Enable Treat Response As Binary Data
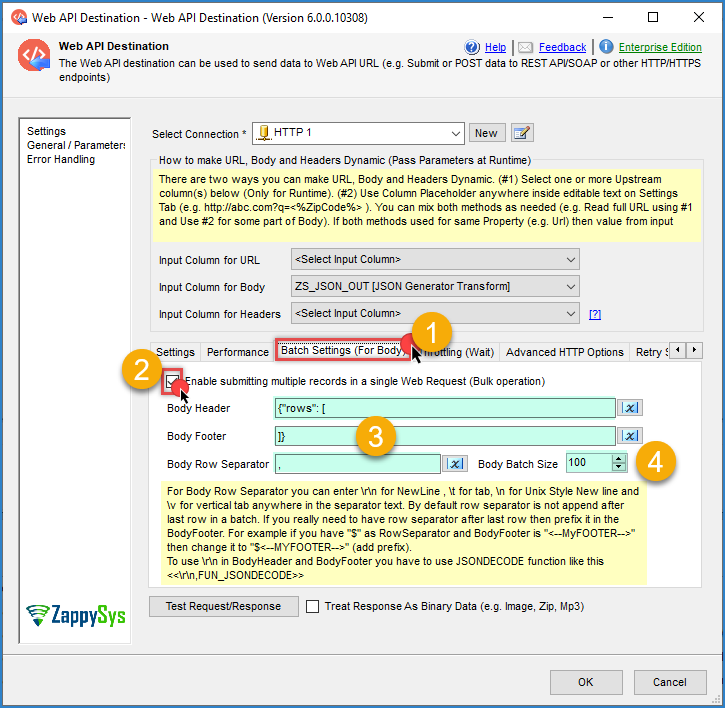 click(313, 606)
